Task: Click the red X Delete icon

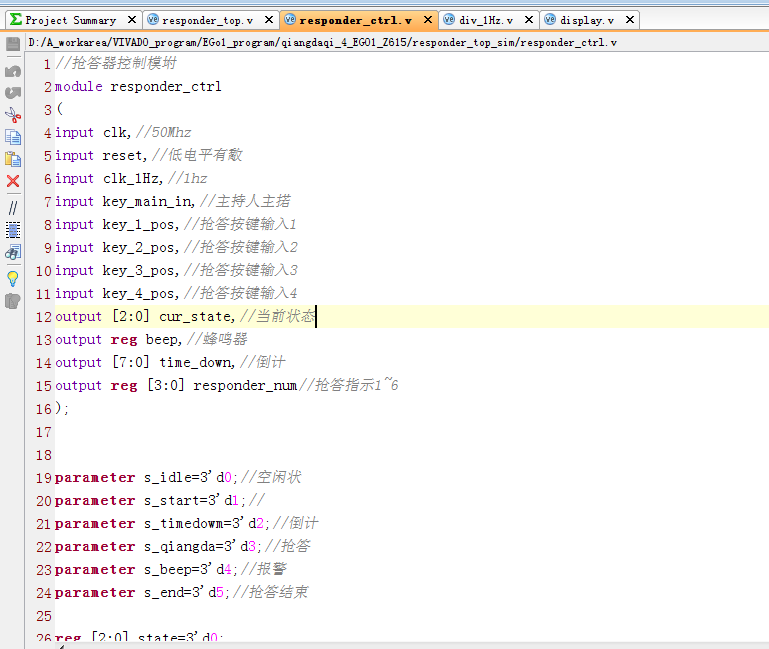Action: 13,181
